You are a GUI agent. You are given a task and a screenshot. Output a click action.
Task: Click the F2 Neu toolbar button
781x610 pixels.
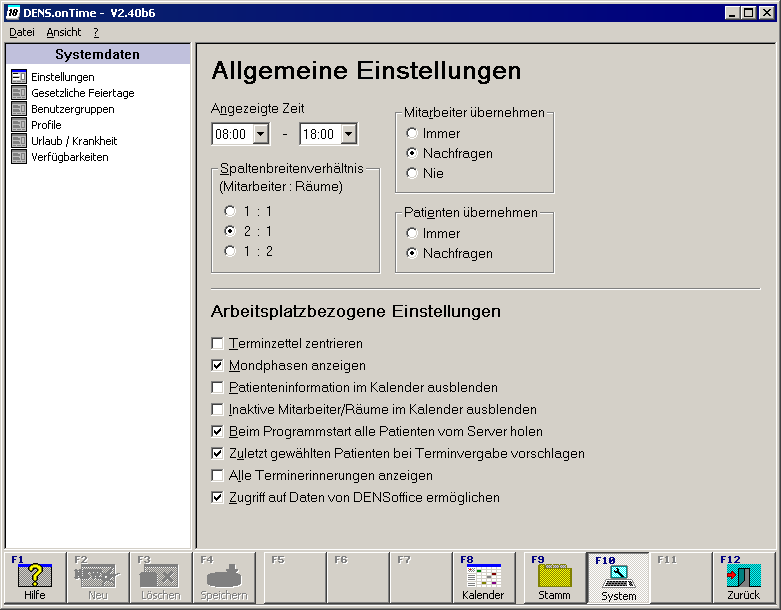click(98, 578)
